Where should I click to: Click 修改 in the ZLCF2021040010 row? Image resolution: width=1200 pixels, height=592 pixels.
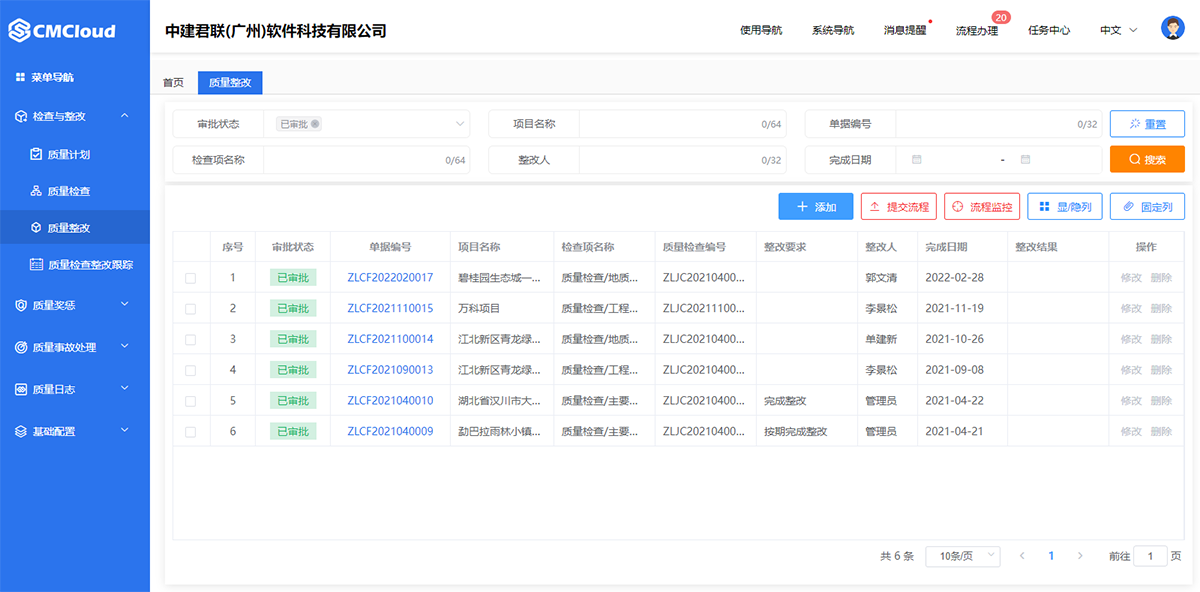coord(1130,401)
